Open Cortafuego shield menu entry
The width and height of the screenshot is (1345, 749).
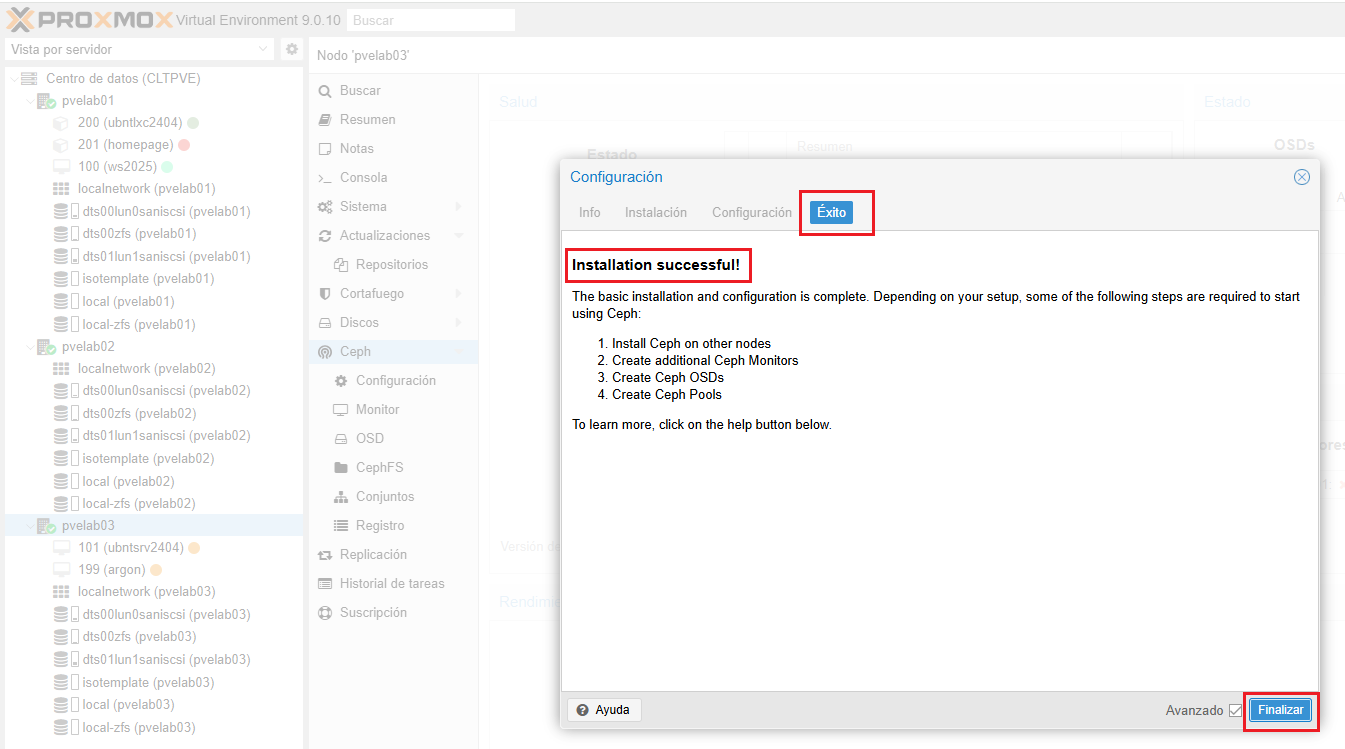point(391,294)
